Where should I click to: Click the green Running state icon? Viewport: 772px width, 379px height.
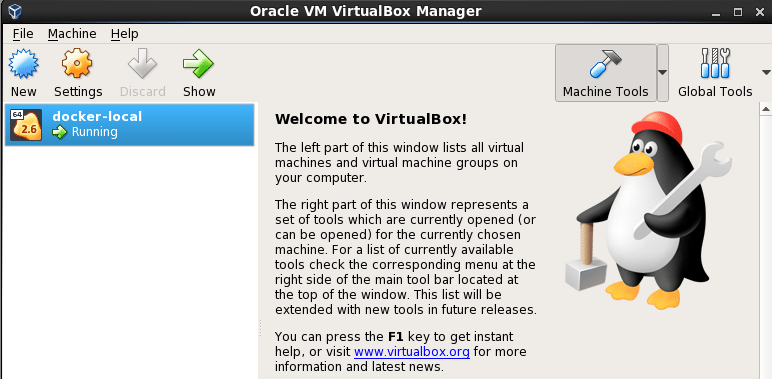pyautogui.click(x=60, y=132)
